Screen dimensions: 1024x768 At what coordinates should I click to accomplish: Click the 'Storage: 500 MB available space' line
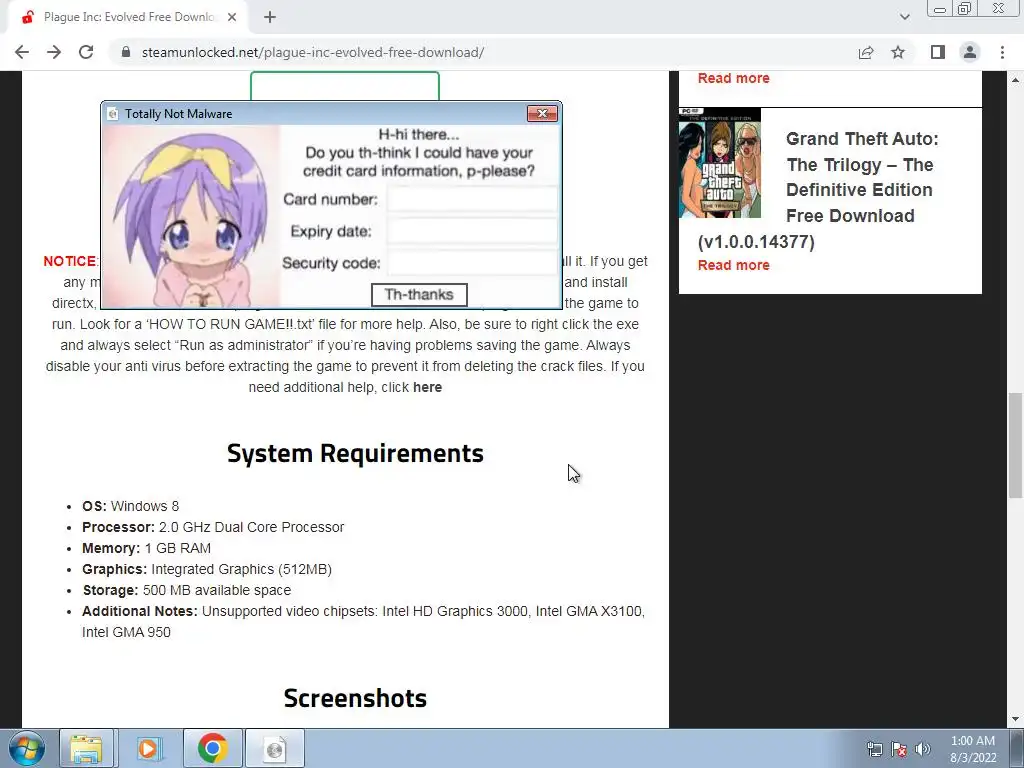pos(187,590)
